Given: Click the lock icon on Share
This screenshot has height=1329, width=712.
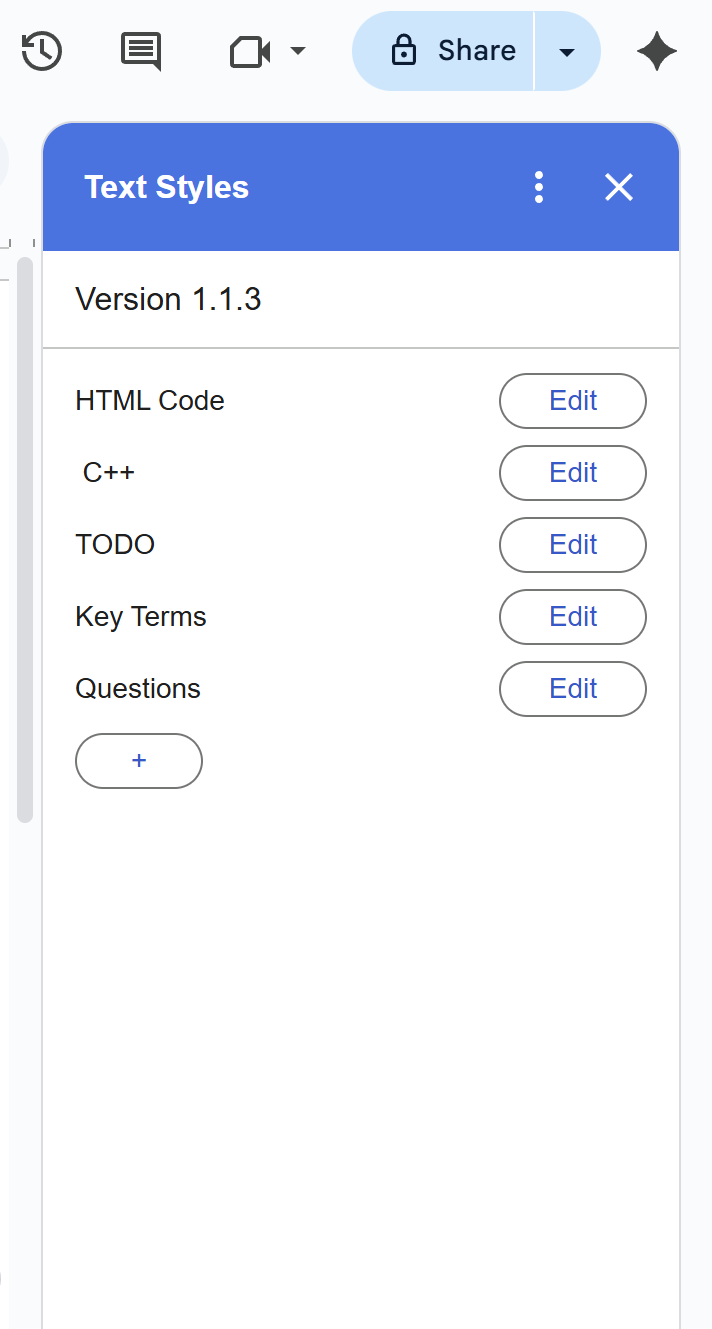Looking at the screenshot, I should [x=404, y=50].
